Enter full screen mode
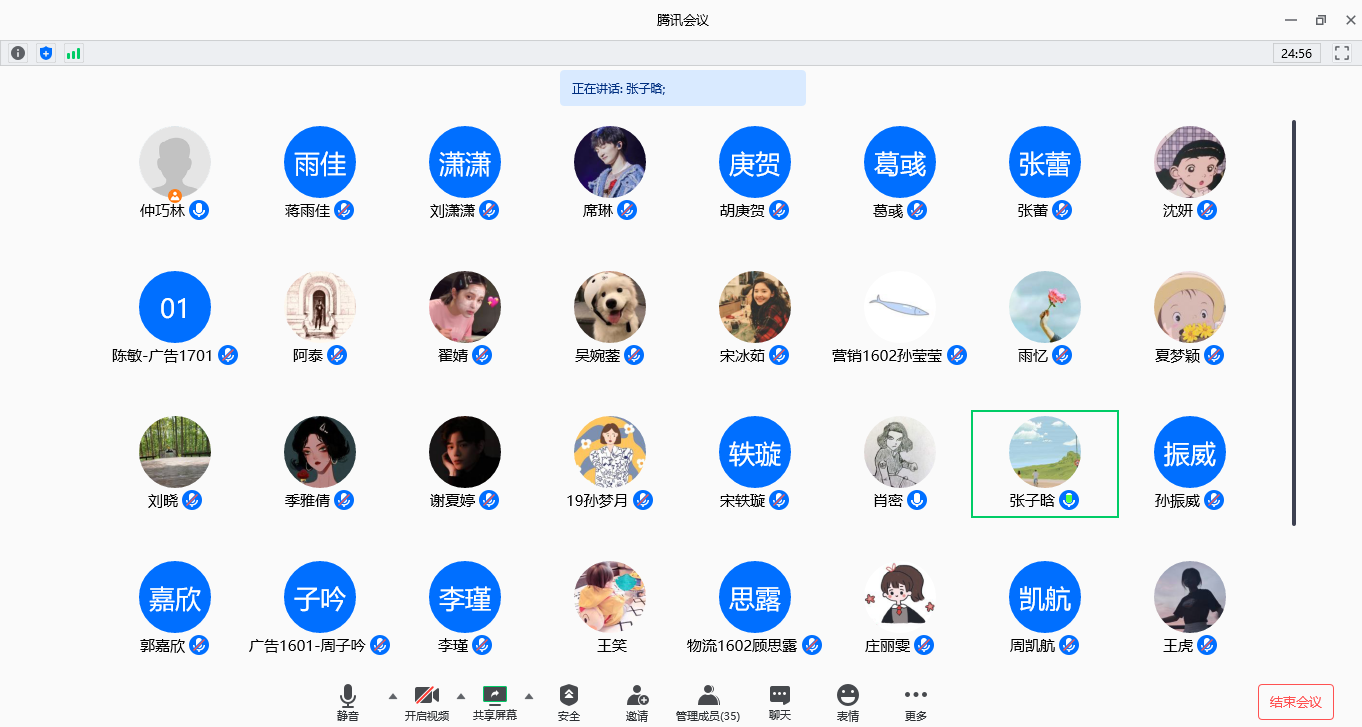1362x727 pixels. 1342,53
